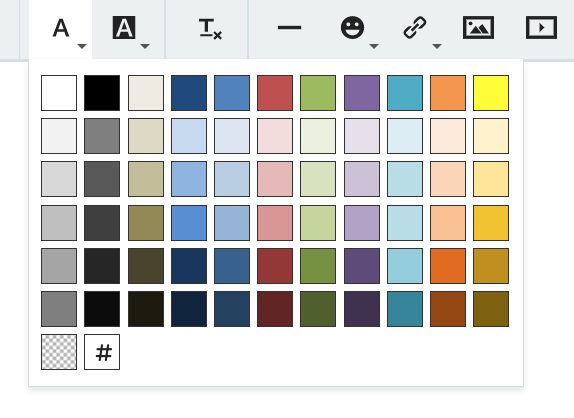Click the insert image icon

(478, 27)
